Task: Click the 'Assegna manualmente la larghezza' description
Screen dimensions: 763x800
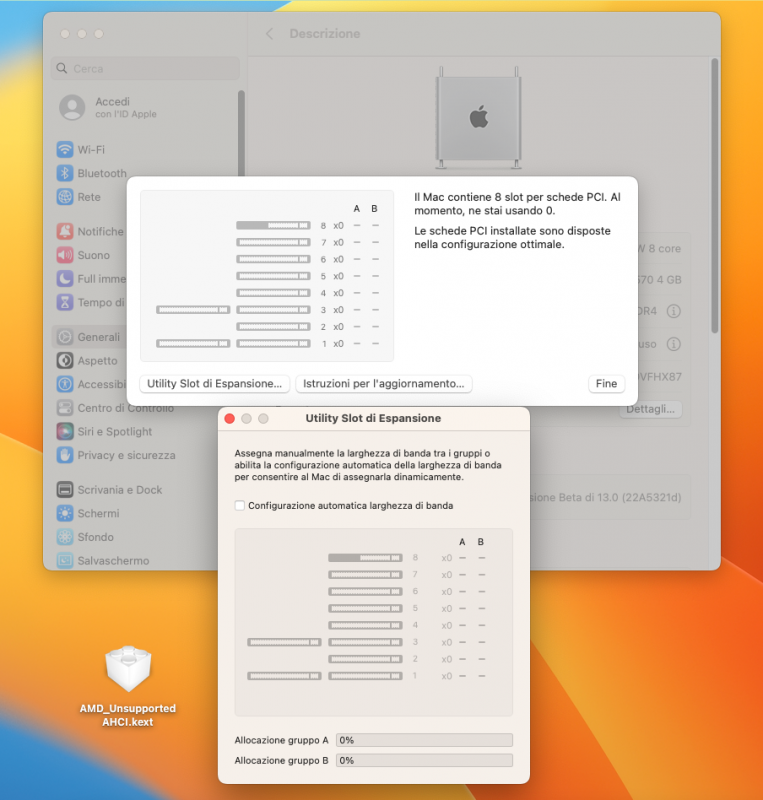Action: 367,465
